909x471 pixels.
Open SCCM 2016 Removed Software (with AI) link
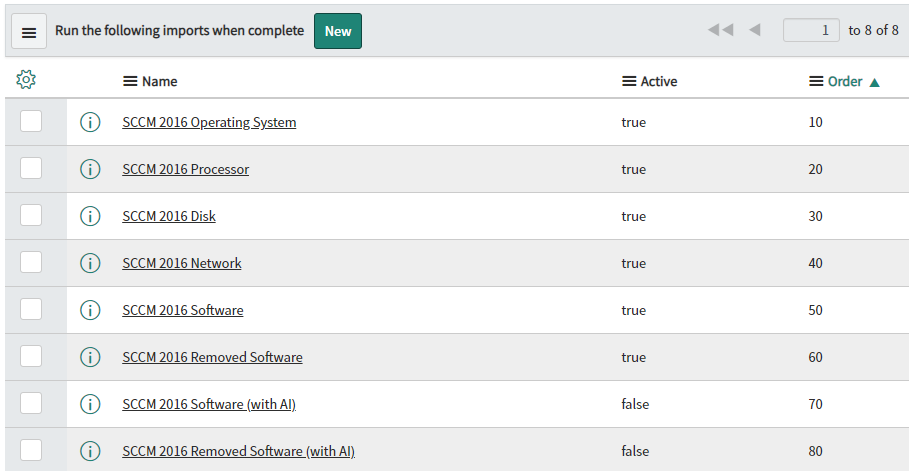[x=238, y=451]
